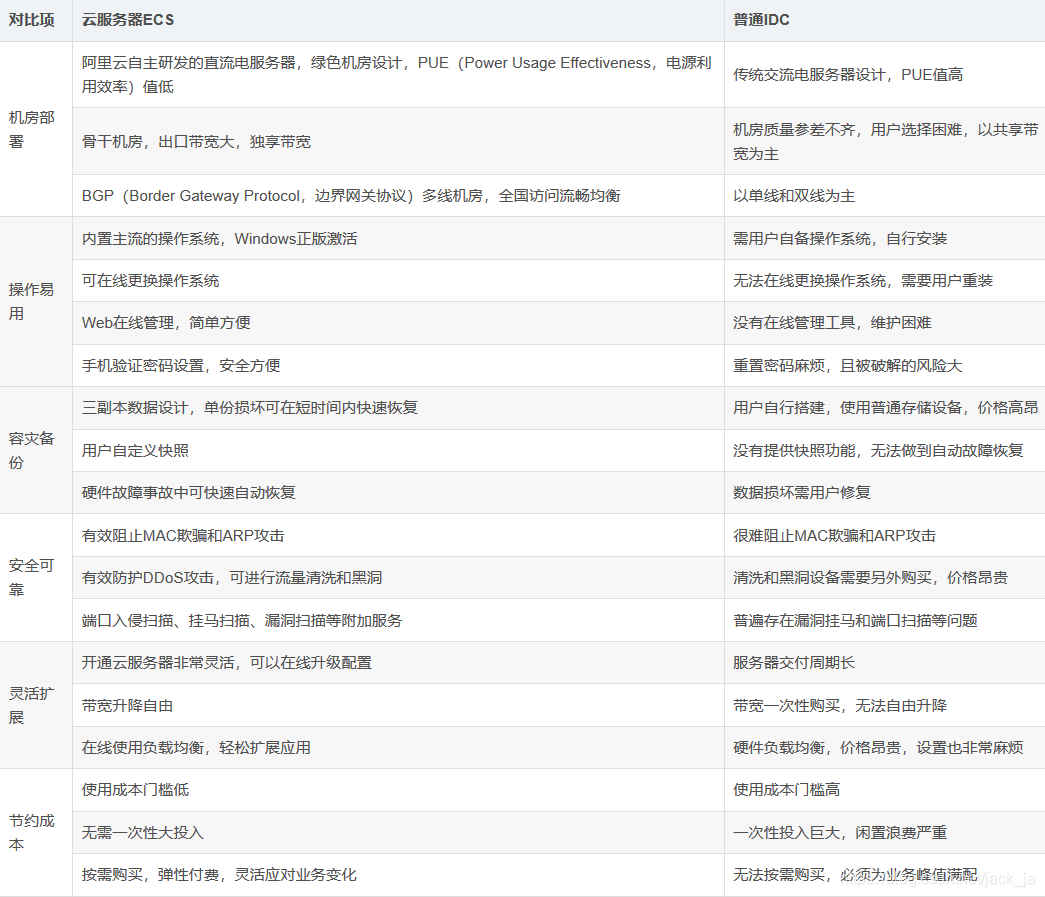Screen dimensions: 1045x897
Task: Select the 机房部署 category cell
Action: [x=36, y=129]
